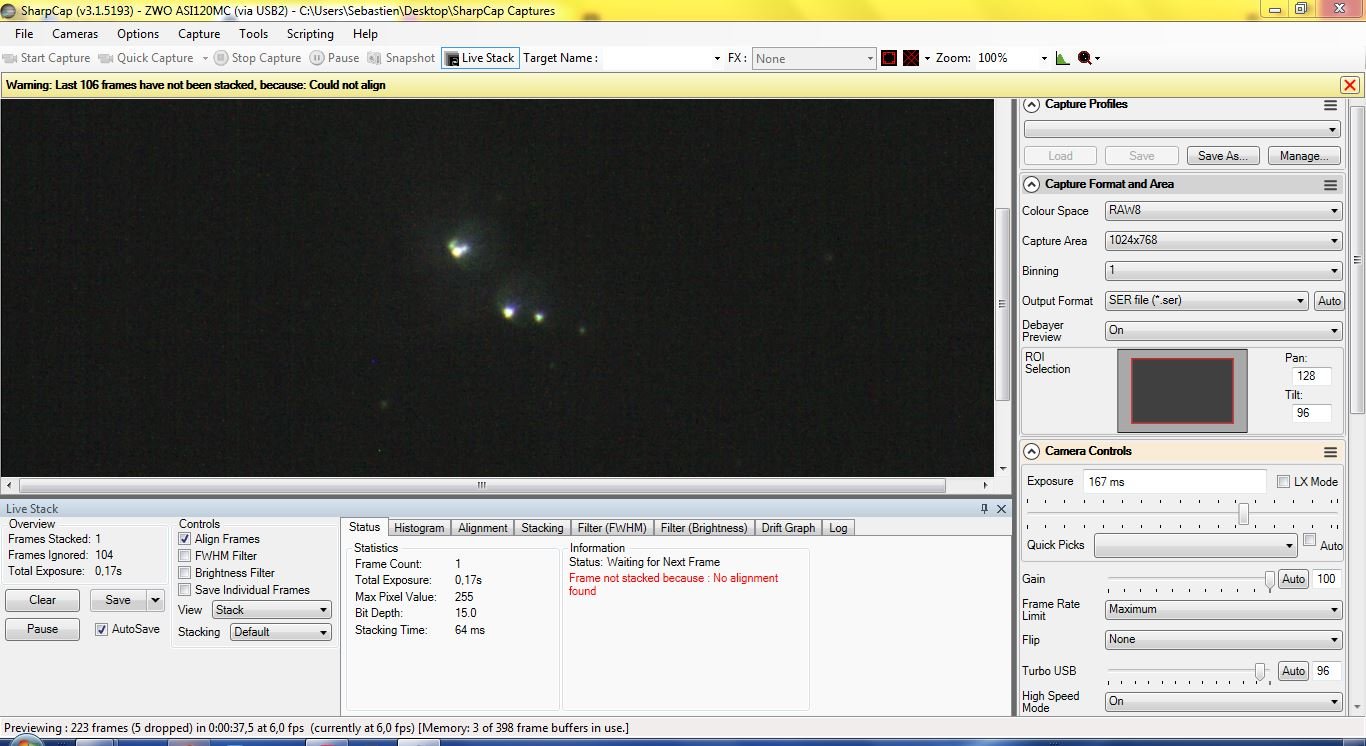Click the red circle reticule overlay icon
1366x746 pixels.
pyautogui.click(x=889, y=58)
